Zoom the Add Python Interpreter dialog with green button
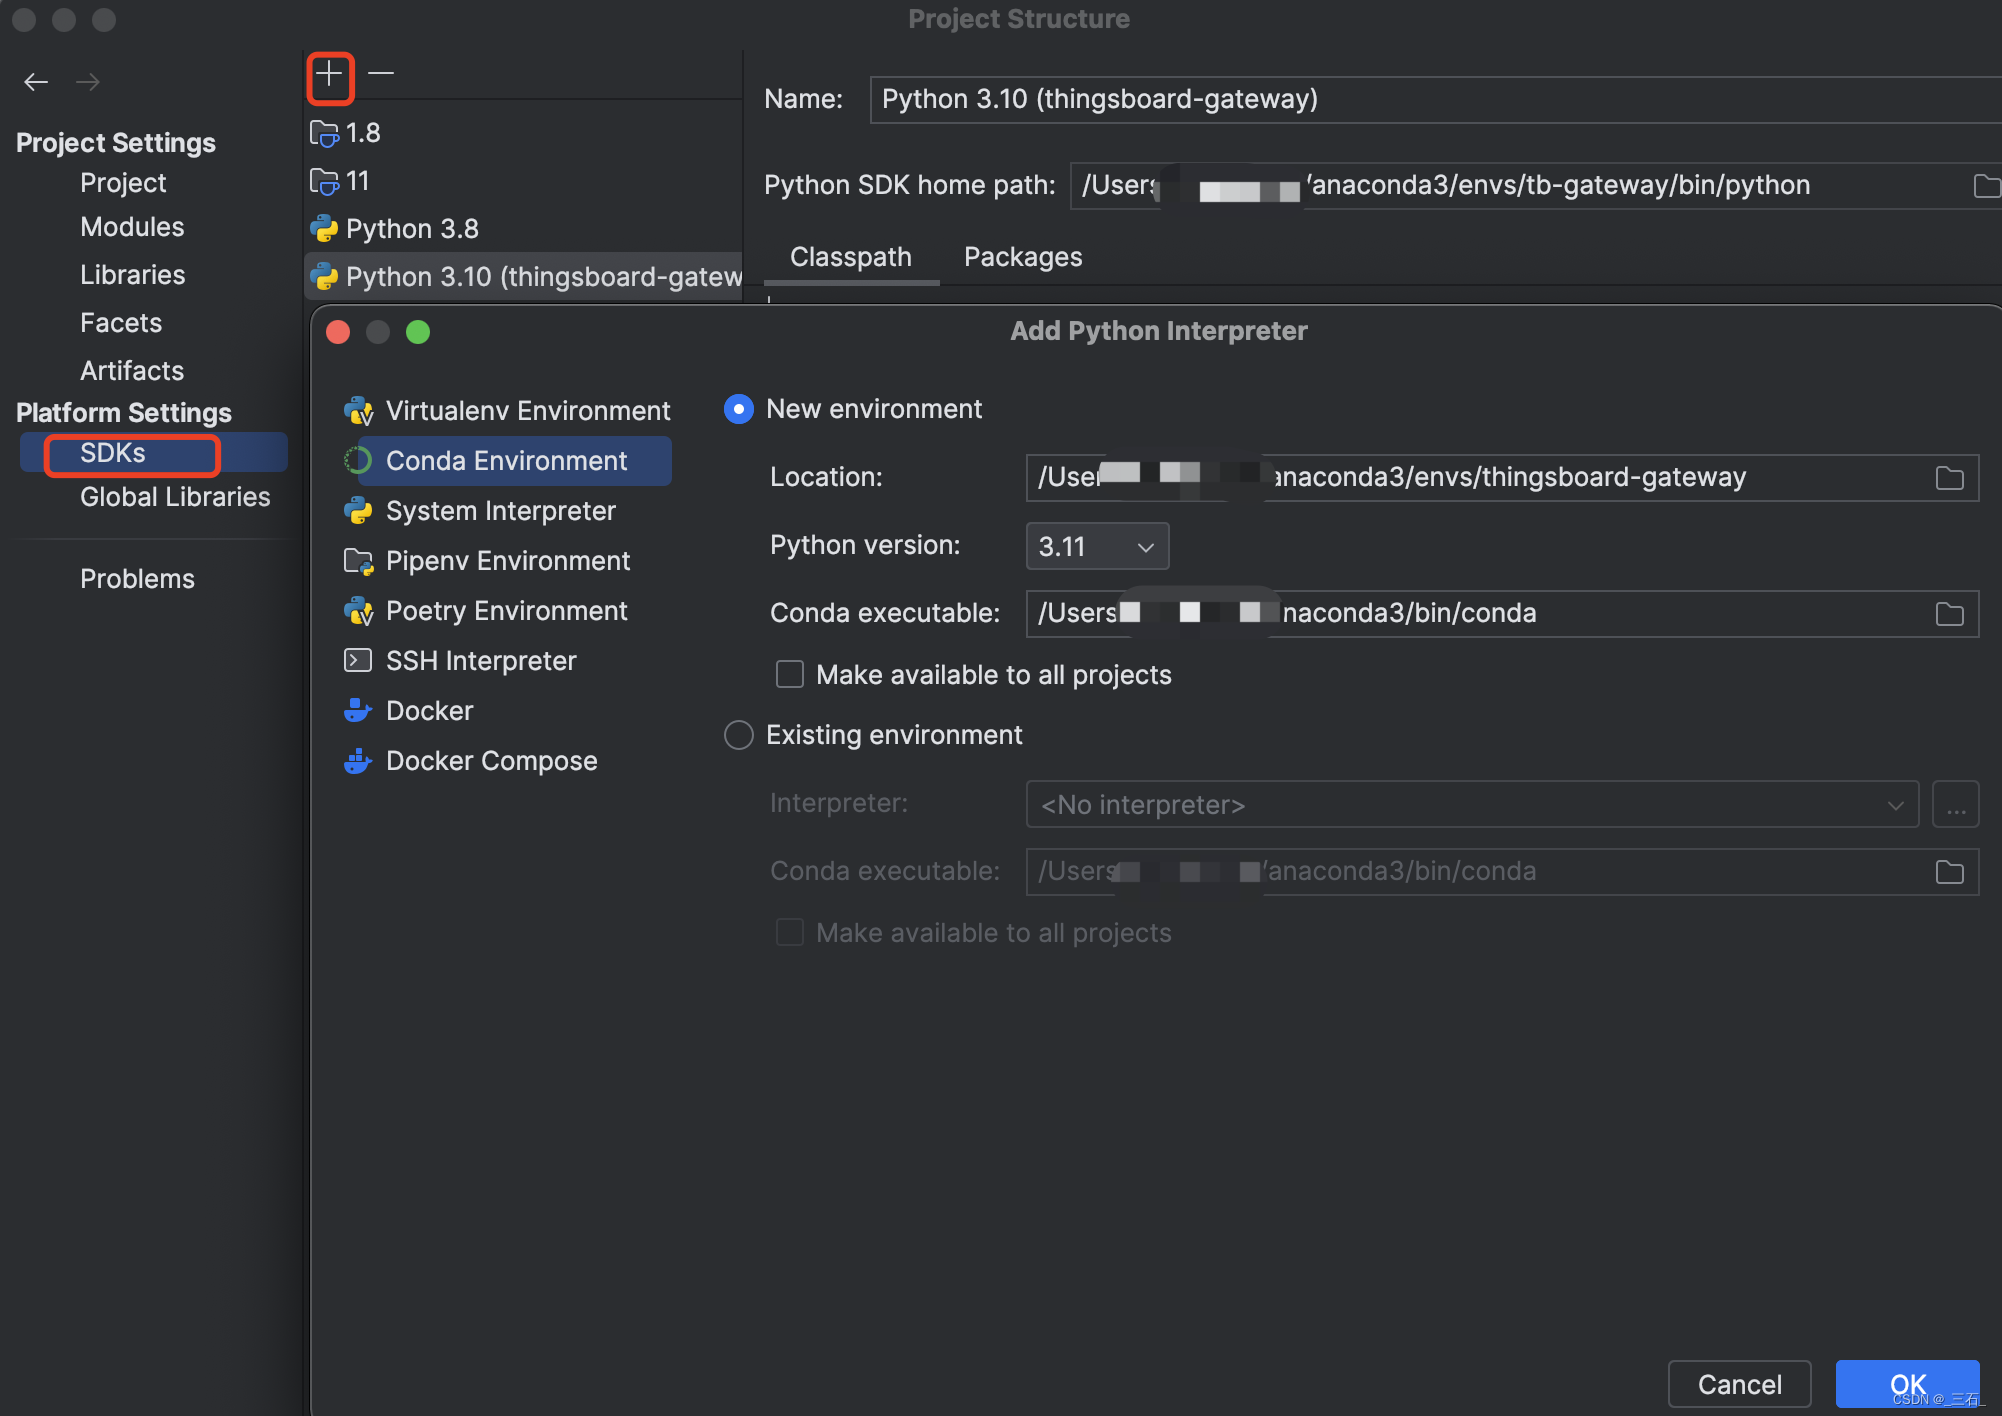Screen dimensions: 2002x1416 point(418,332)
